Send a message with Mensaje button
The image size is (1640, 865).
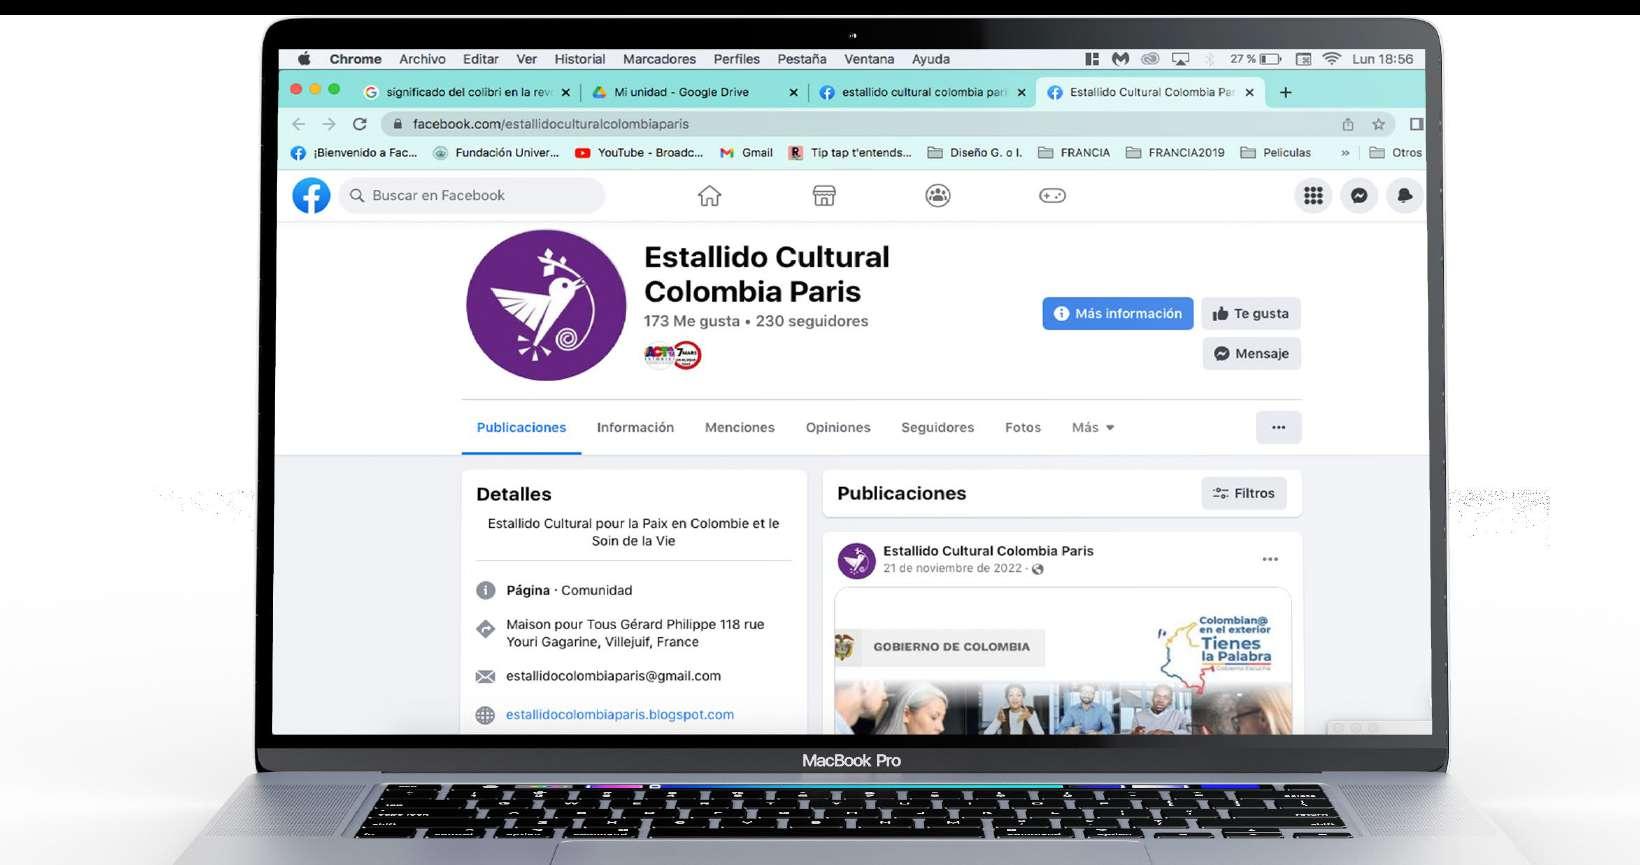click(x=1251, y=353)
